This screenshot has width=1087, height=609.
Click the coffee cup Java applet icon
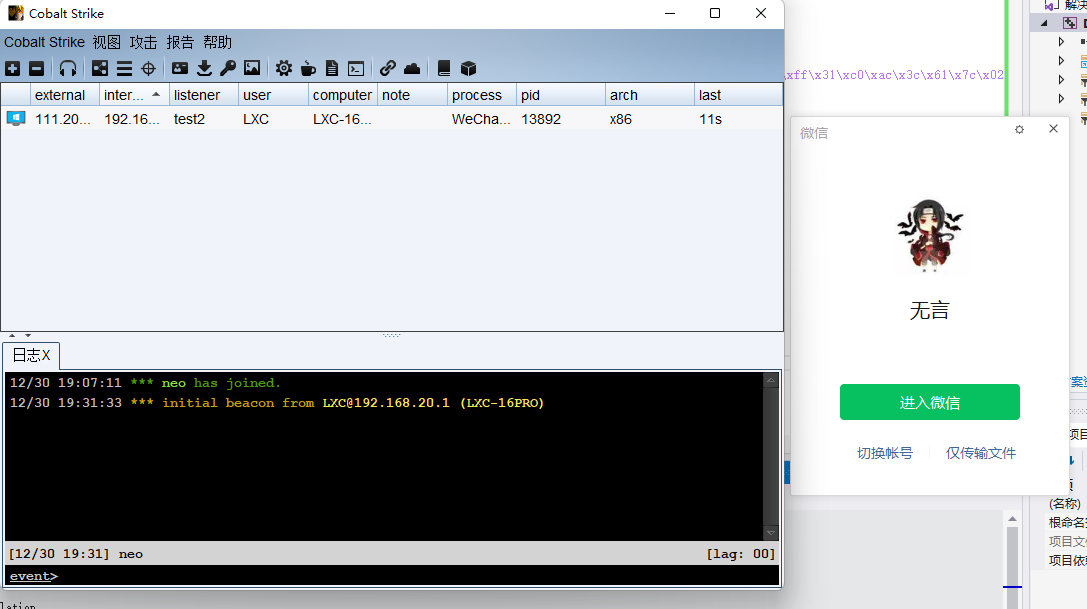[308, 68]
